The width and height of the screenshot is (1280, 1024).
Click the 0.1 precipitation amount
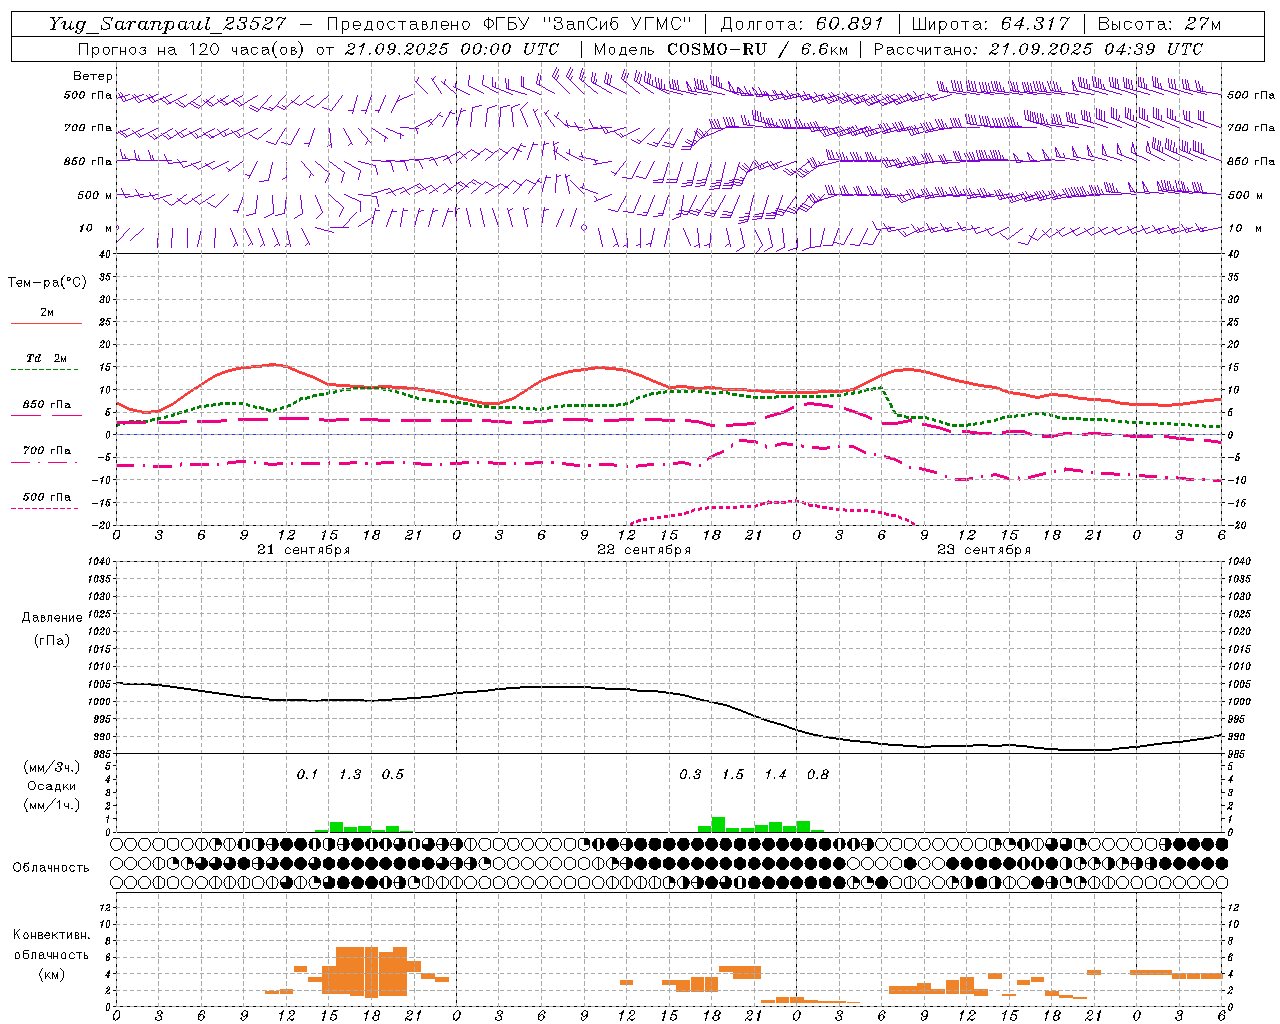[308, 775]
